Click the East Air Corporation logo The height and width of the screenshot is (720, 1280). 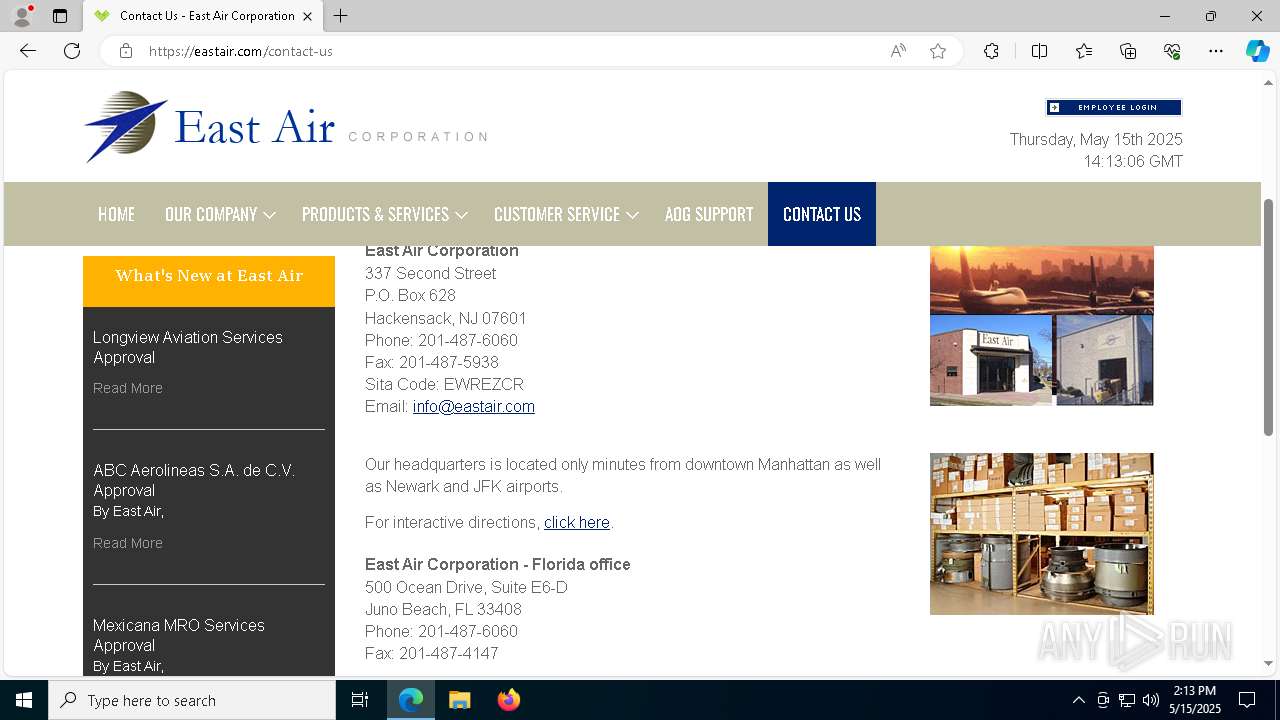[285, 127]
